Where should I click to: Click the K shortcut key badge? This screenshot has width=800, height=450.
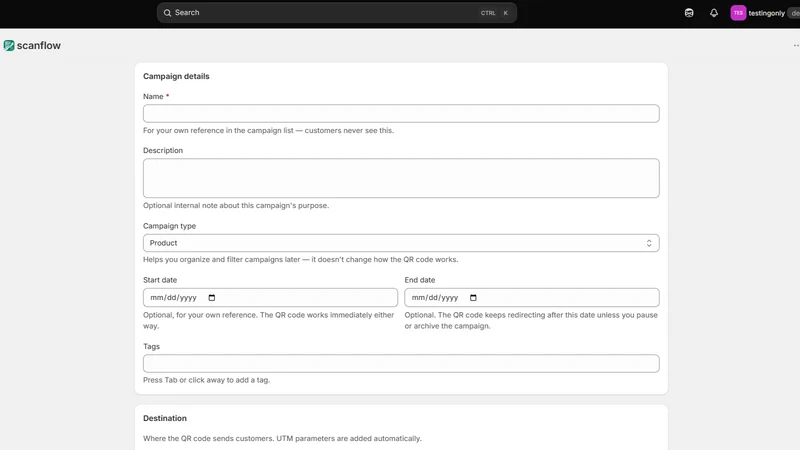(x=506, y=13)
